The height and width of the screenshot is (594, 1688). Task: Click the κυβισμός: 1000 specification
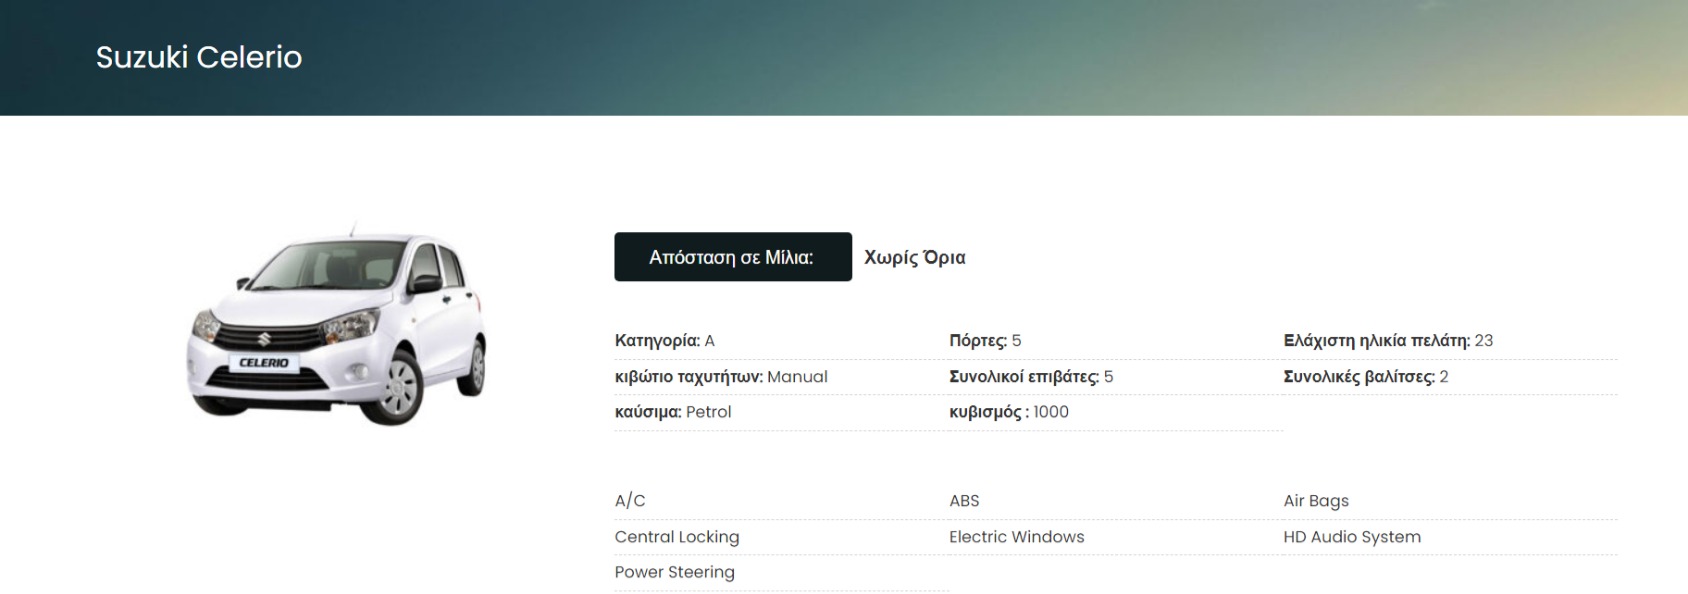pyautogui.click(x=1009, y=412)
